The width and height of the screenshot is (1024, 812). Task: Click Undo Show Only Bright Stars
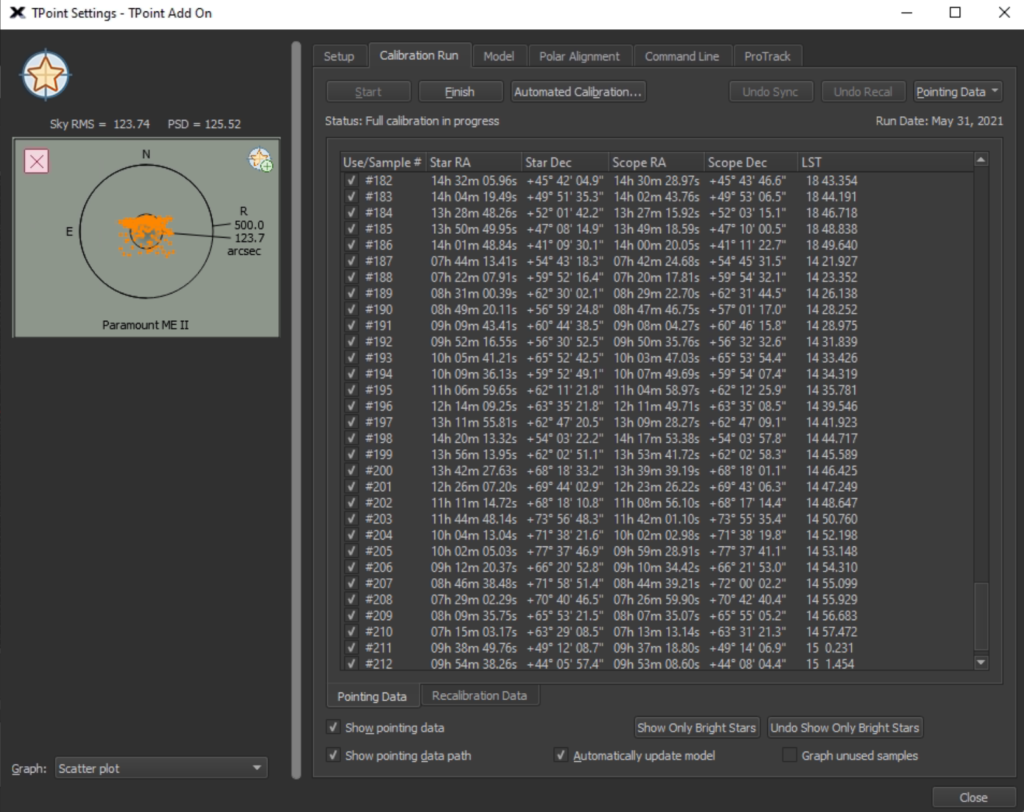tap(844, 728)
